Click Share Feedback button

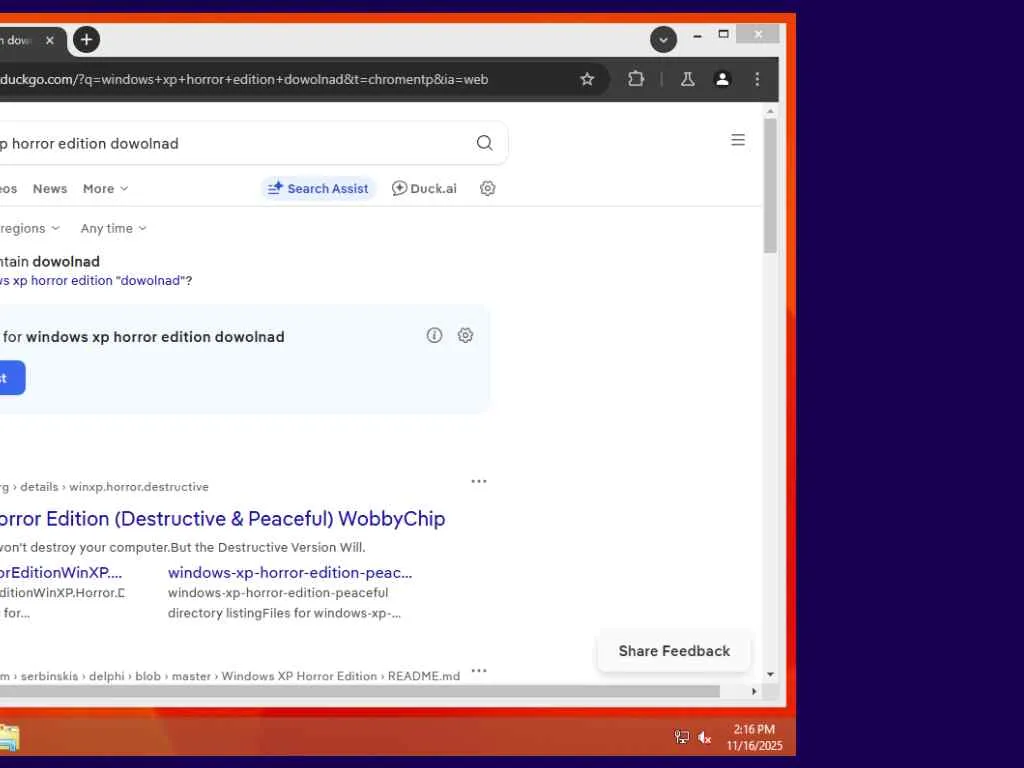674,651
